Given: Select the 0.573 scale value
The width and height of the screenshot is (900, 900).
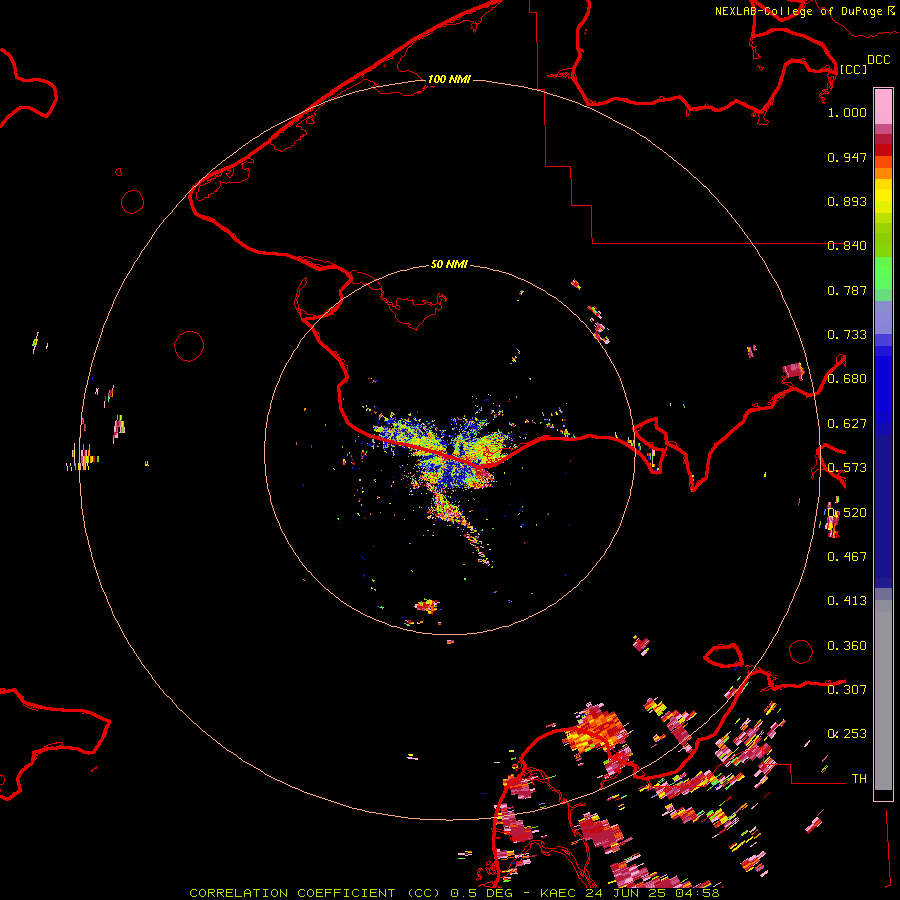Looking at the screenshot, I should [847, 468].
